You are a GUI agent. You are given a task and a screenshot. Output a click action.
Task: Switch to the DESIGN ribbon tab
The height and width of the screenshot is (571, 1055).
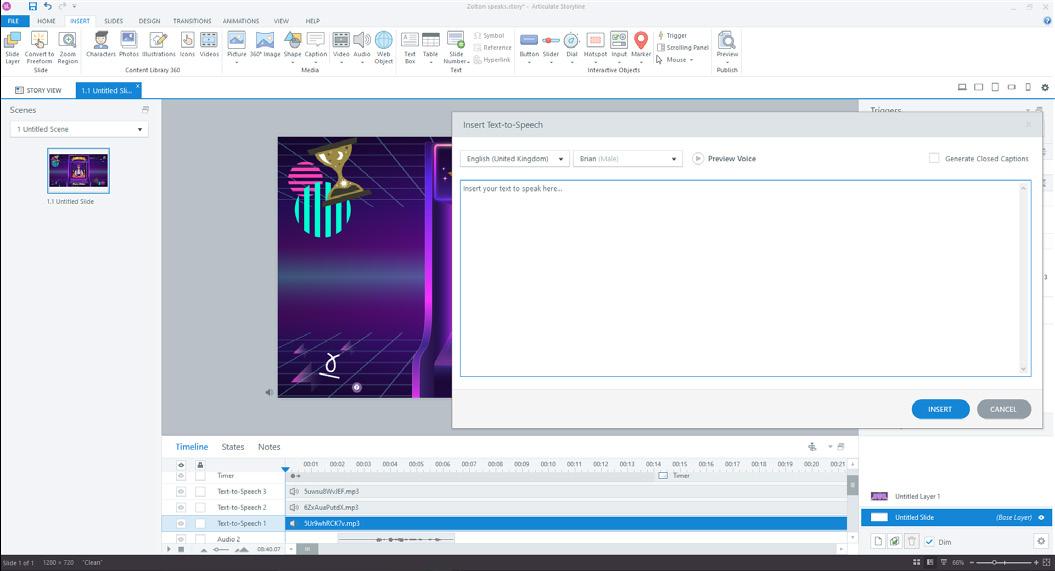point(149,21)
